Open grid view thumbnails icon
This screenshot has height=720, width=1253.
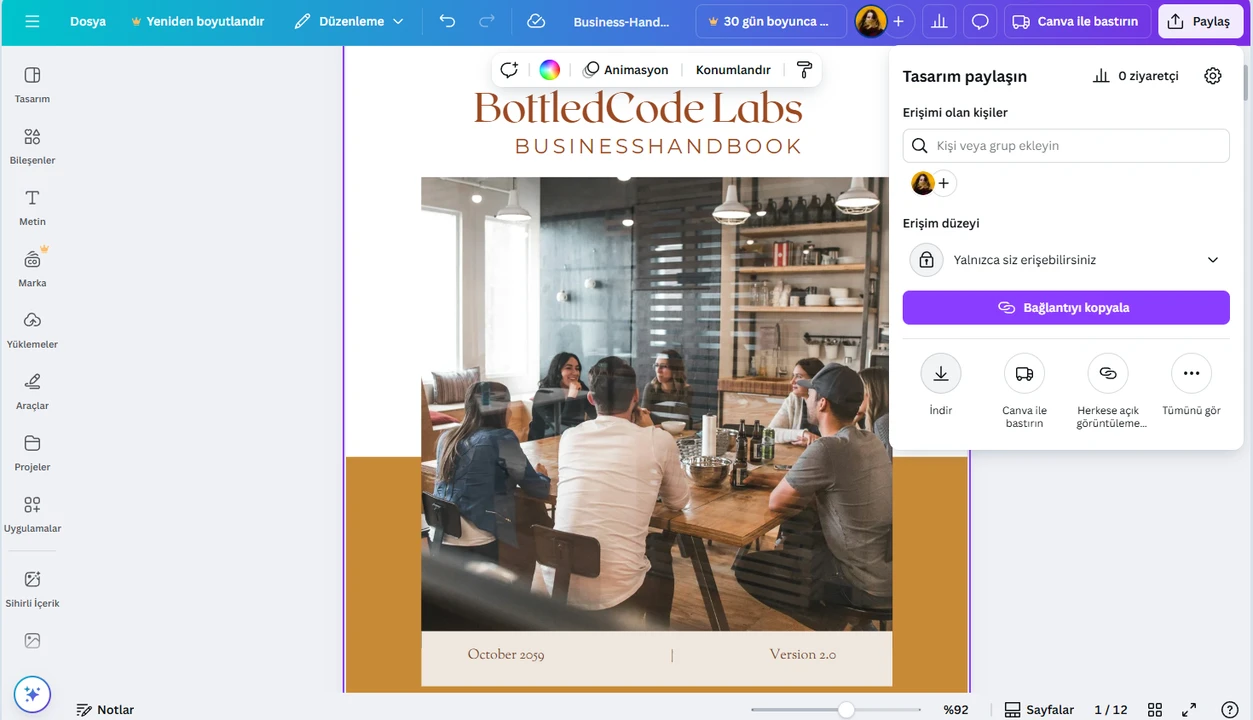click(1155, 709)
